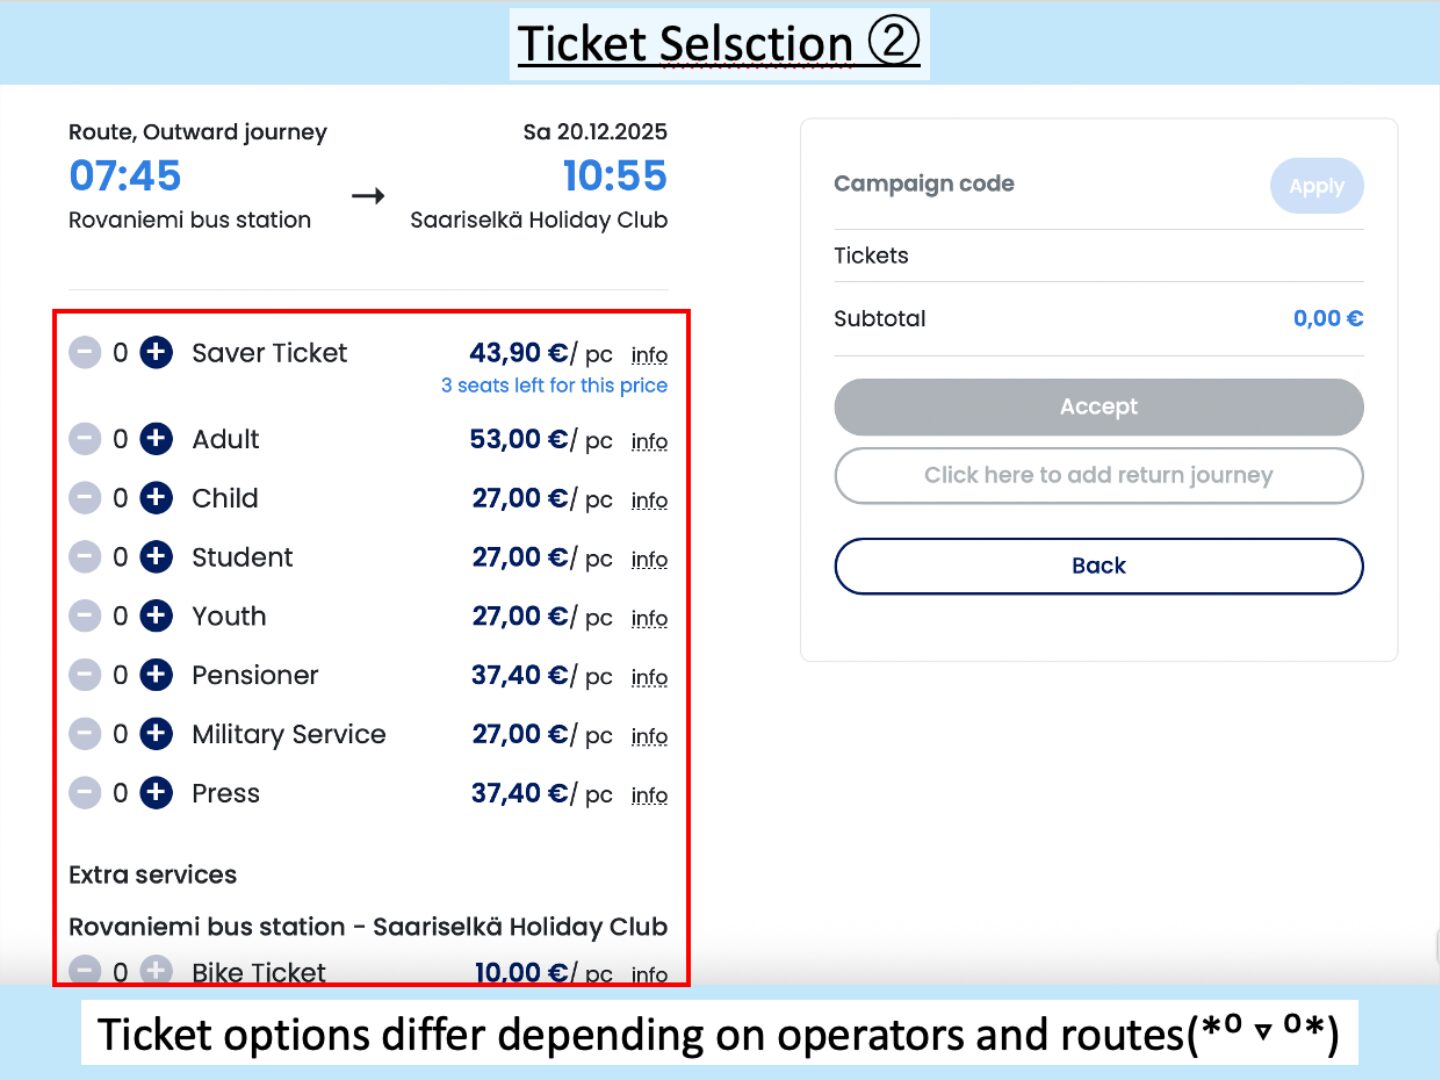
Task: Click here to add return journey
Action: pos(1098,475)
